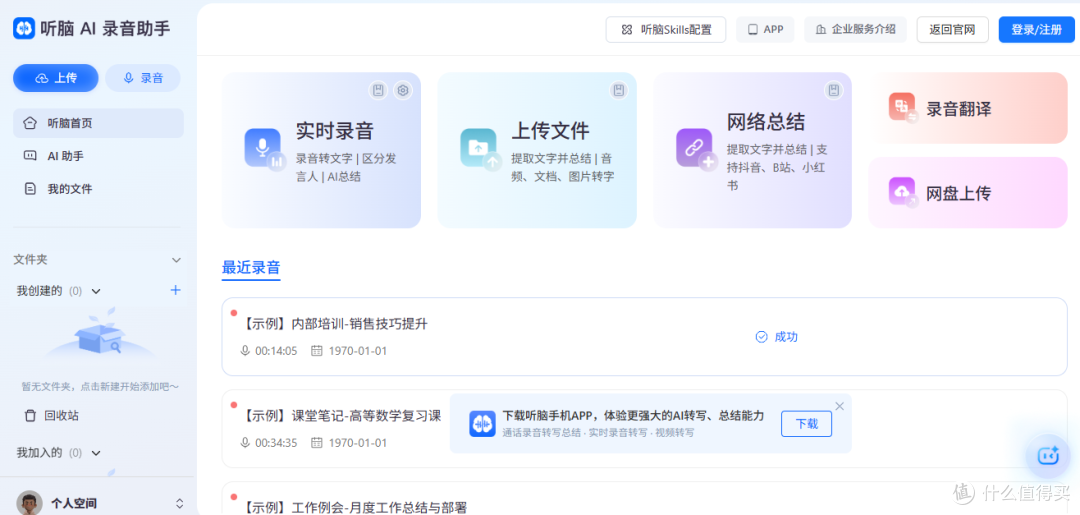Open the 网络总结 card
The width and height of the screenshot is (1080, 515).
tap(752, 150)
